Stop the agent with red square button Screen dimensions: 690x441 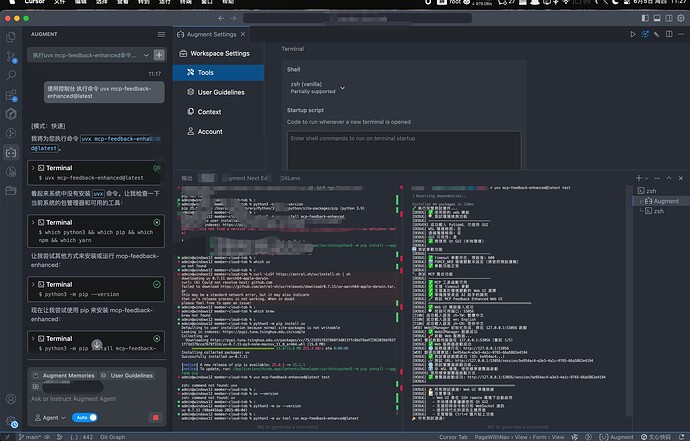point(155,417)
